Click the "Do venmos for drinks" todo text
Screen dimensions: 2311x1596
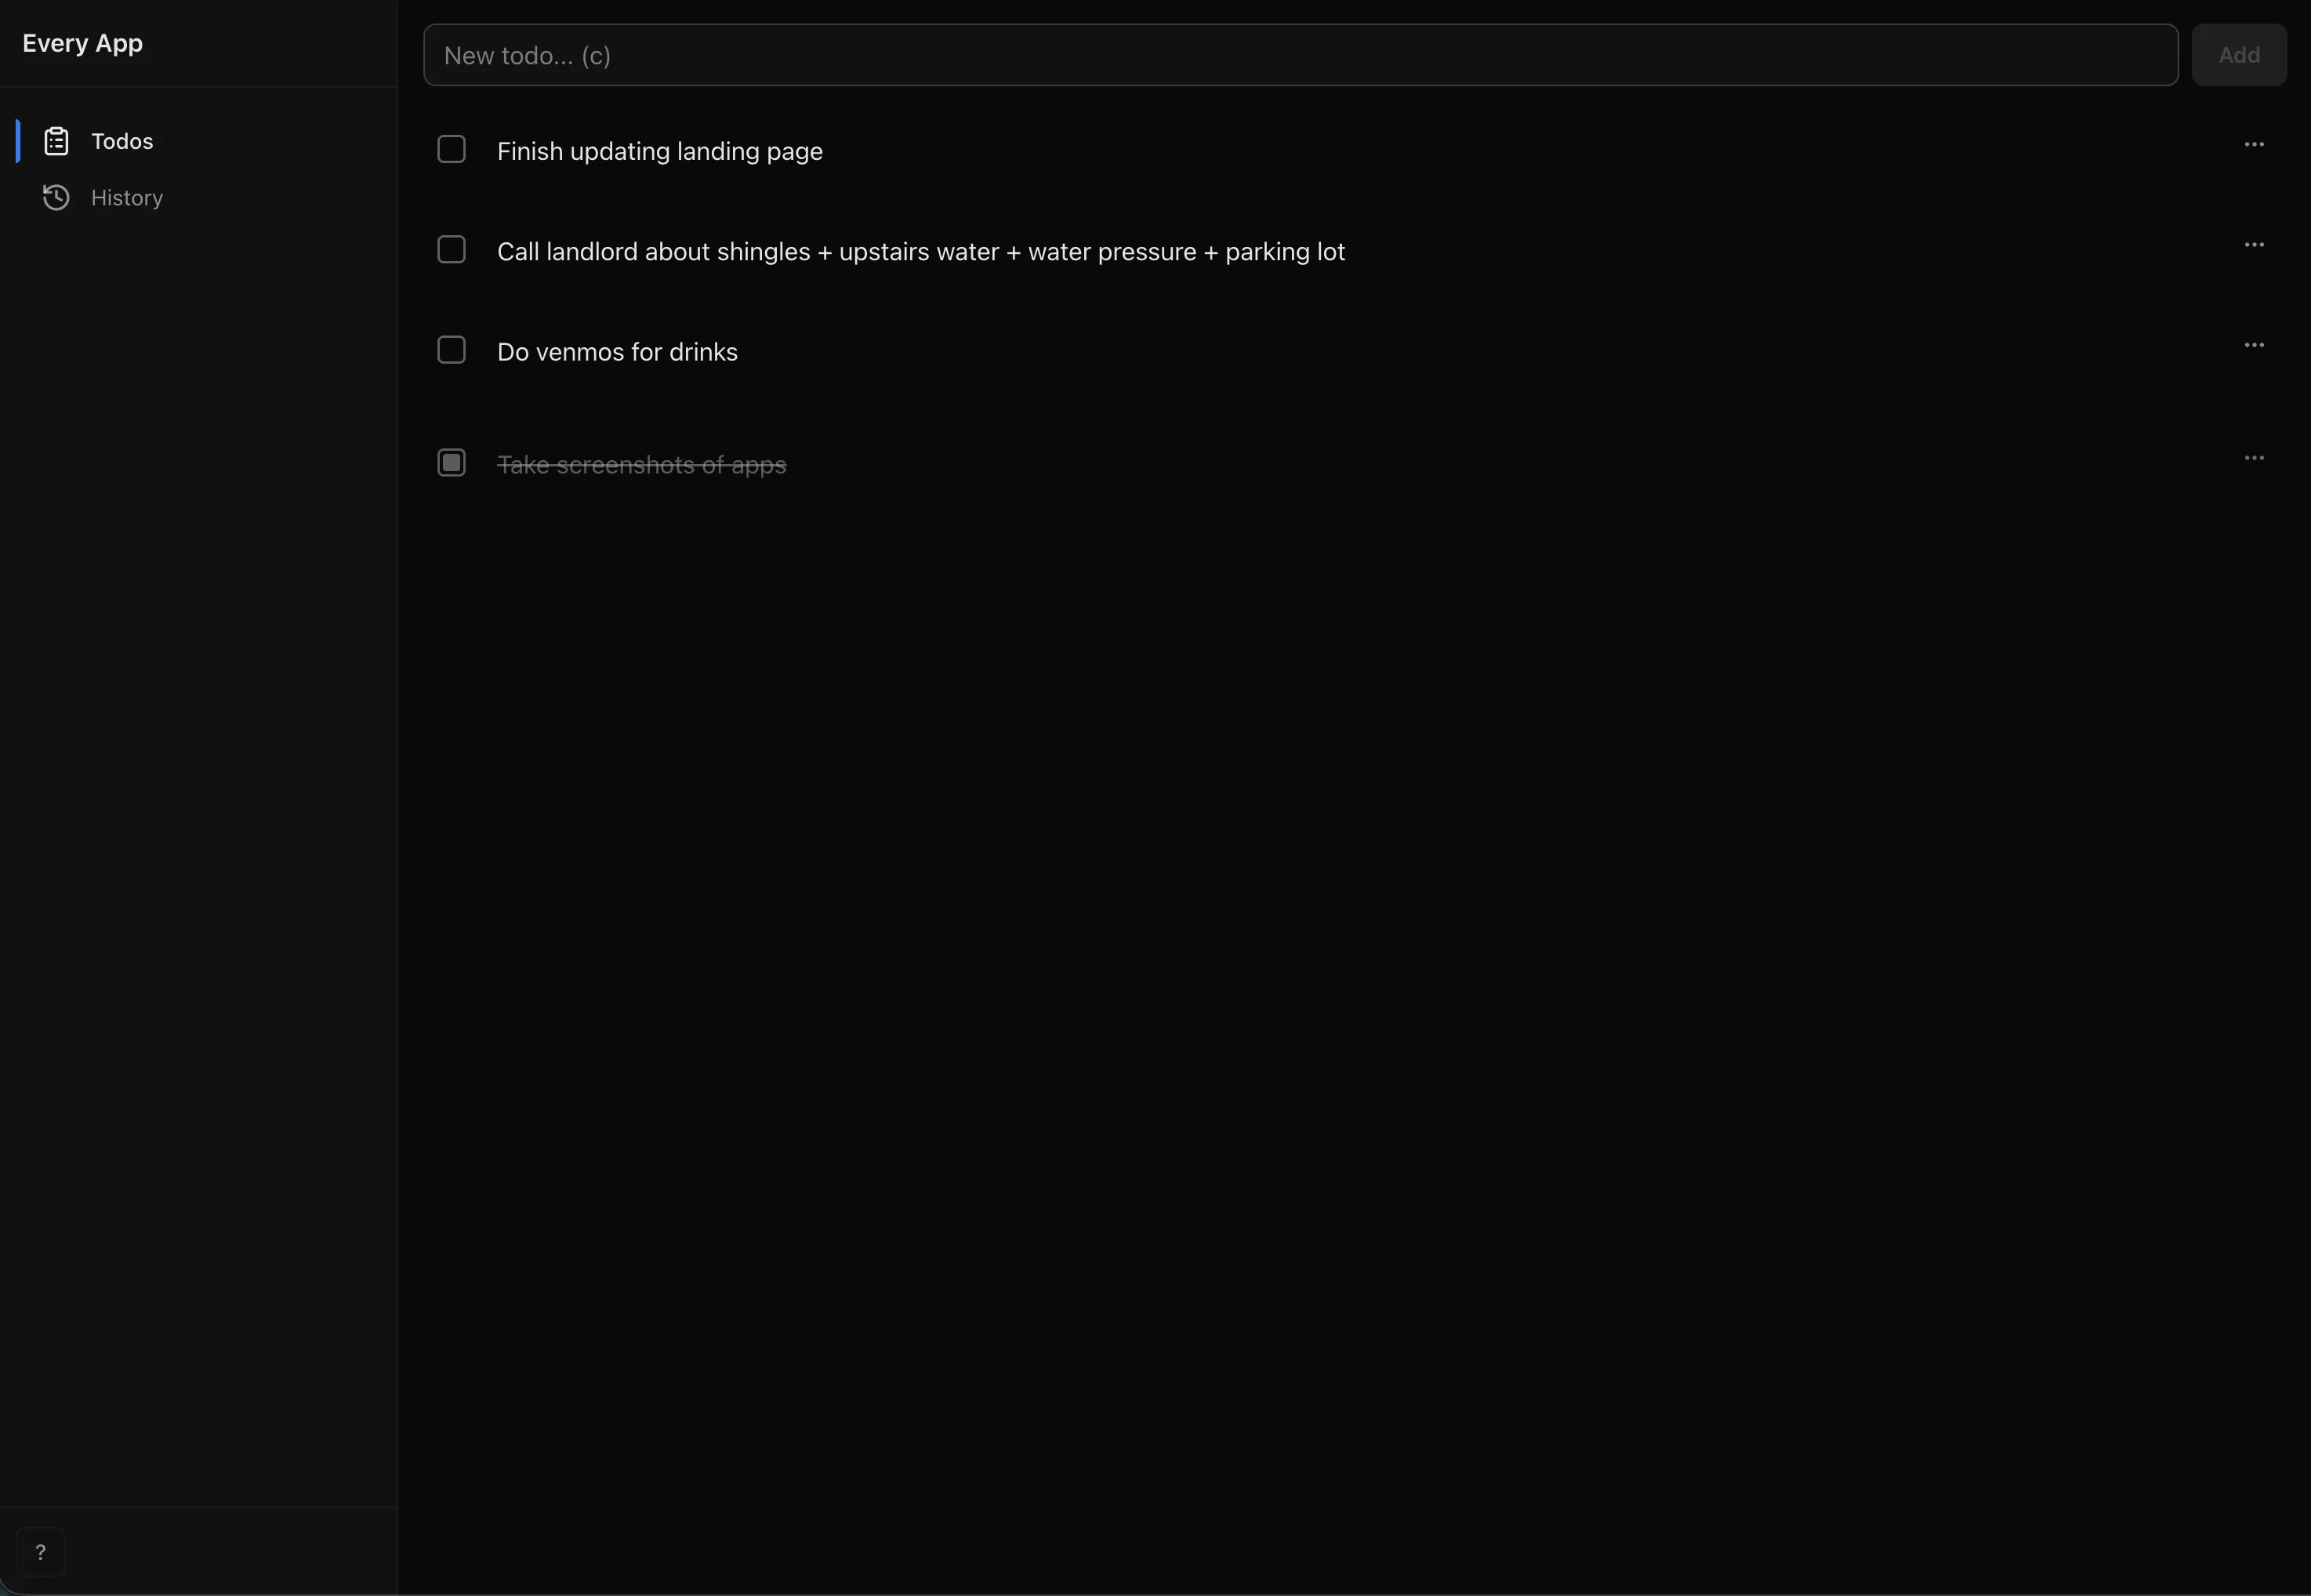618,351
